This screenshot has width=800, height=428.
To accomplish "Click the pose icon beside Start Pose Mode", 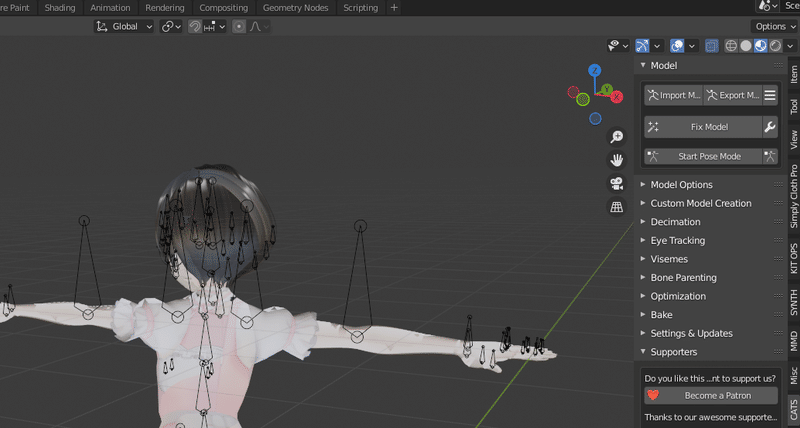I will (x=770, y=157).
